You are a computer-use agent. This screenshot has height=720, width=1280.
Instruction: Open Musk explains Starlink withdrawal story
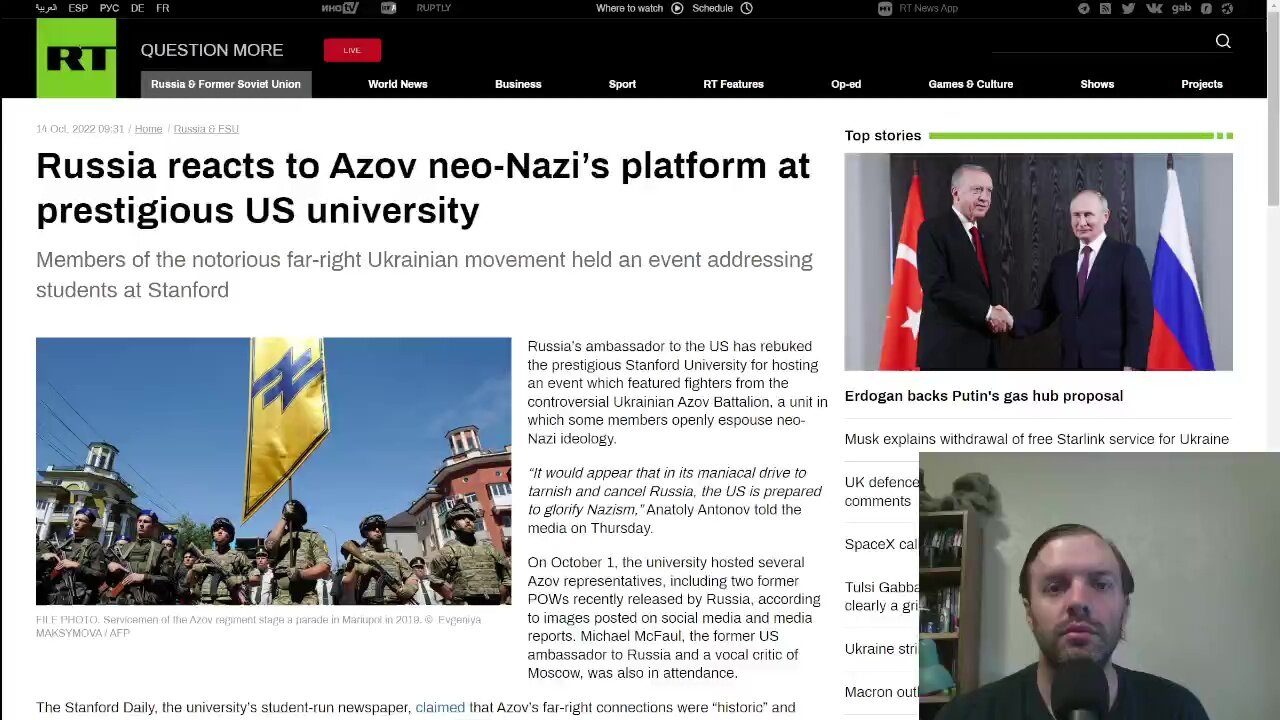click(1037, 439)
